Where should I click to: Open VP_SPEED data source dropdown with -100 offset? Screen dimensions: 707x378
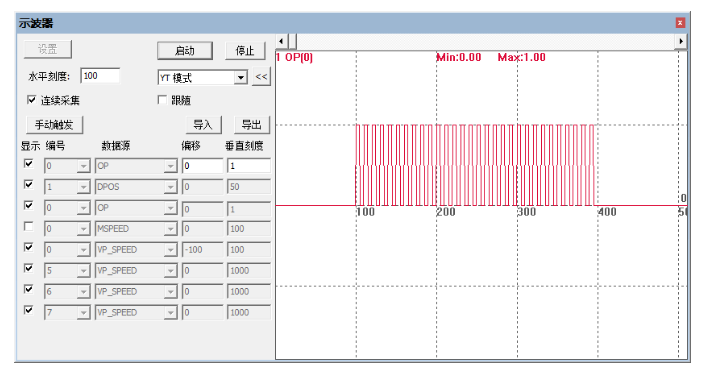pos(170,250)
